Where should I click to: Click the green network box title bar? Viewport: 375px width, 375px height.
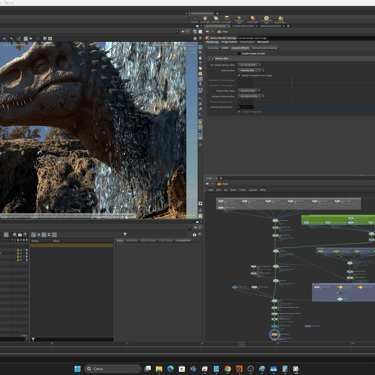[338, 217]
